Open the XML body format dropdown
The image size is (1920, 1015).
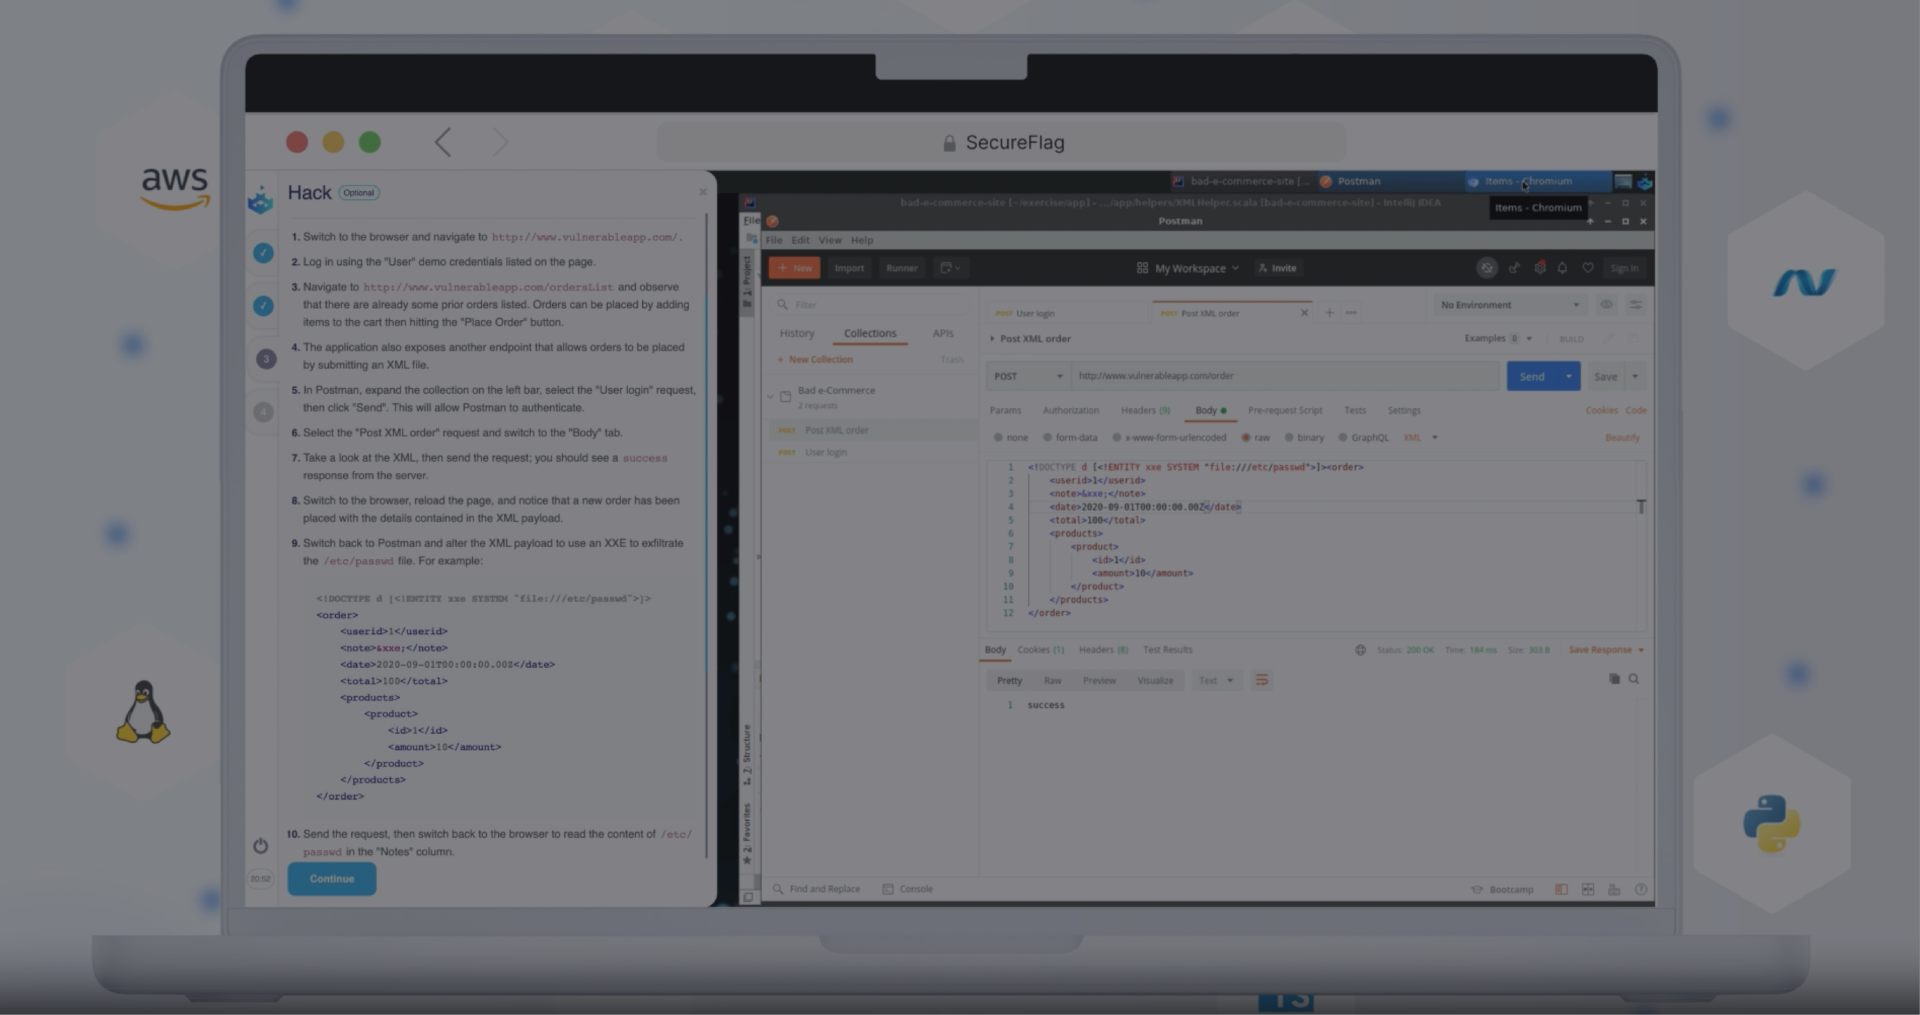1421,438
